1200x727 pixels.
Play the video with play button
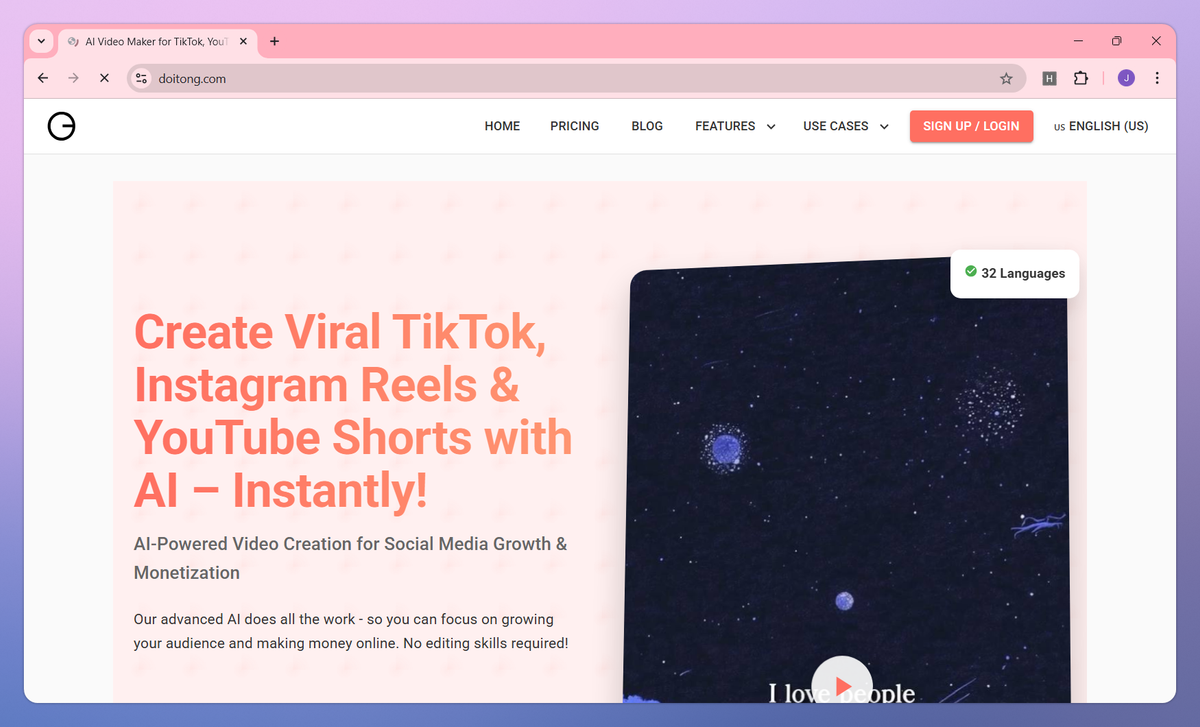[842, 685]
